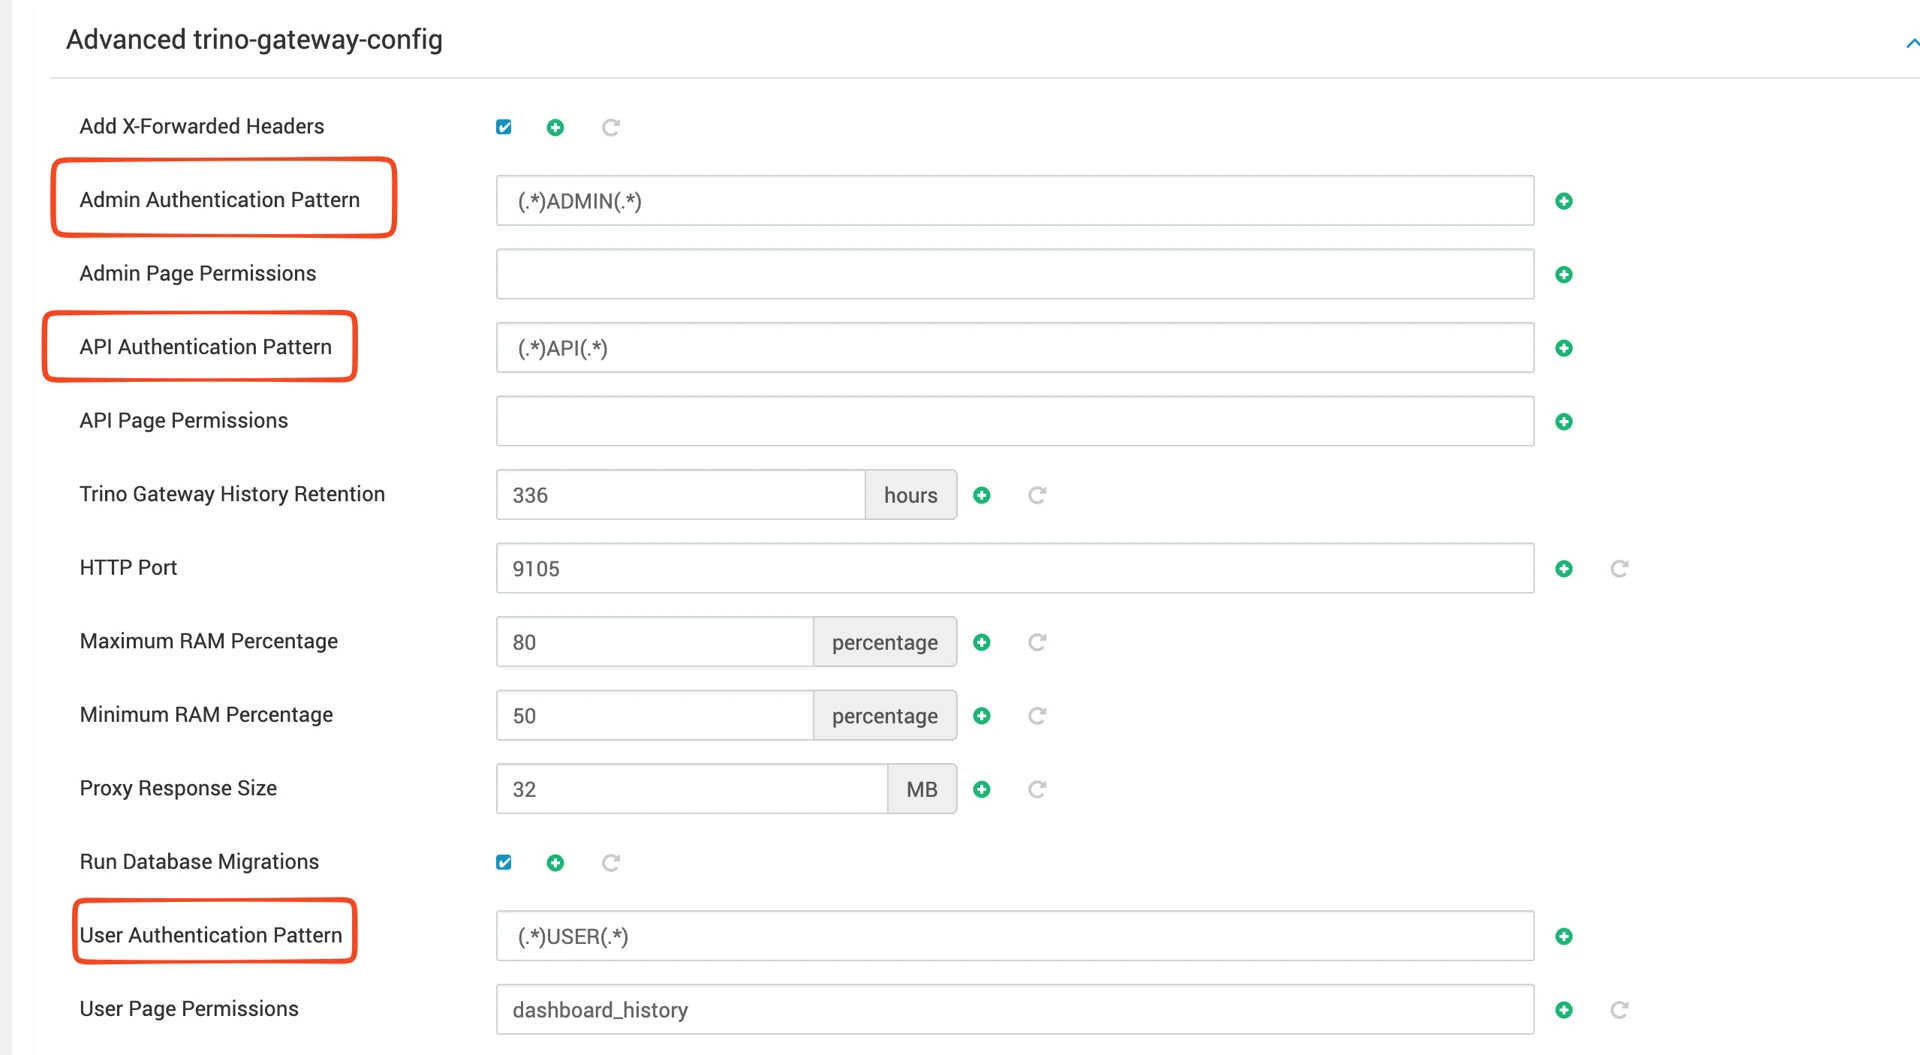Click the Proxy Response Size label

coord(178,788)
